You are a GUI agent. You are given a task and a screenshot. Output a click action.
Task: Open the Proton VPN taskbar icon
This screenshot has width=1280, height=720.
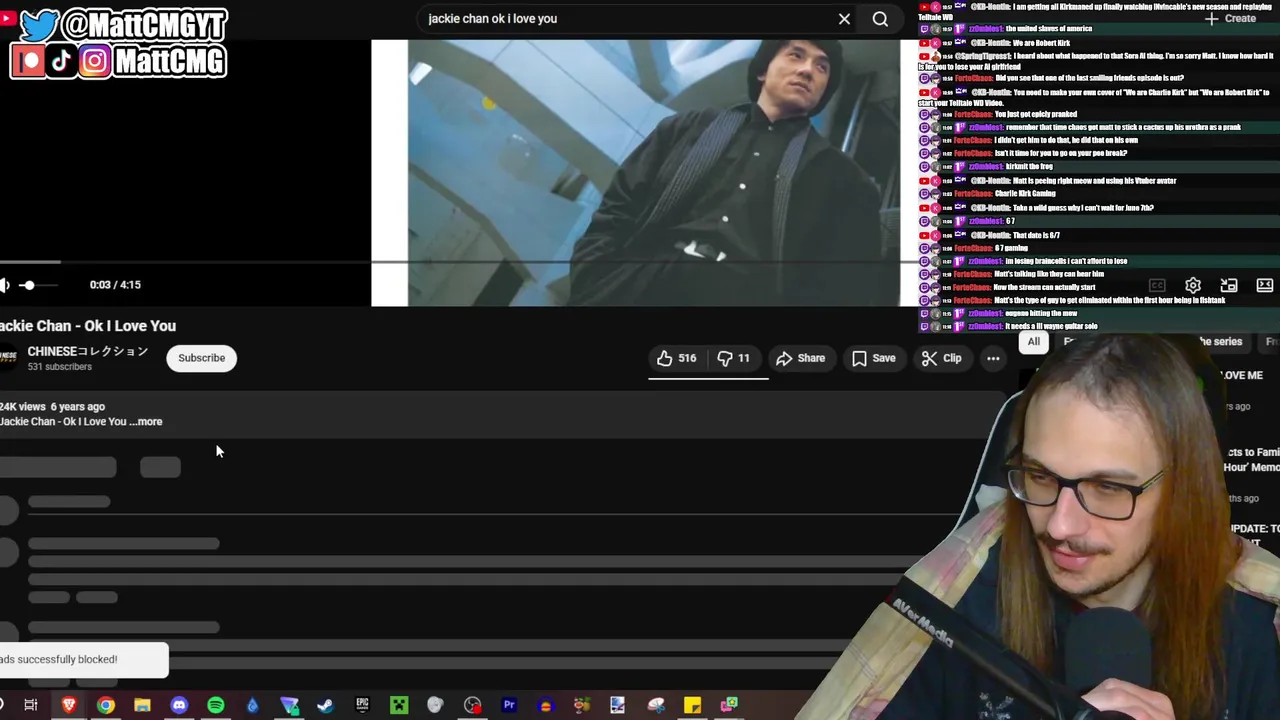289,706
